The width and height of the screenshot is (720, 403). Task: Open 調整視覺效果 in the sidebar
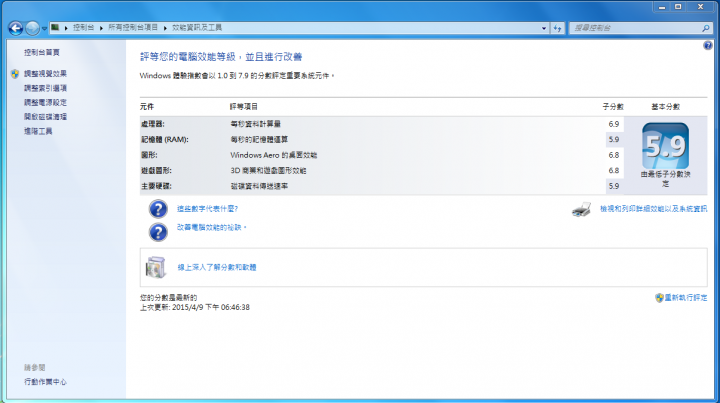click(x=45, y=73)
